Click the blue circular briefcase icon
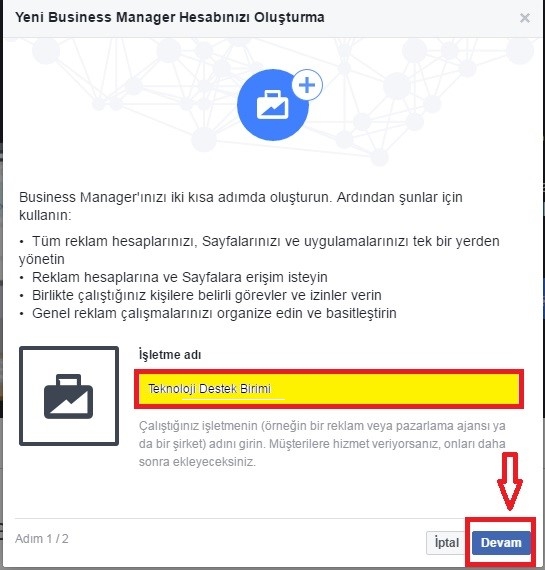Image resolution: width=545 pixels, height=570 pixels. [272, 106]
